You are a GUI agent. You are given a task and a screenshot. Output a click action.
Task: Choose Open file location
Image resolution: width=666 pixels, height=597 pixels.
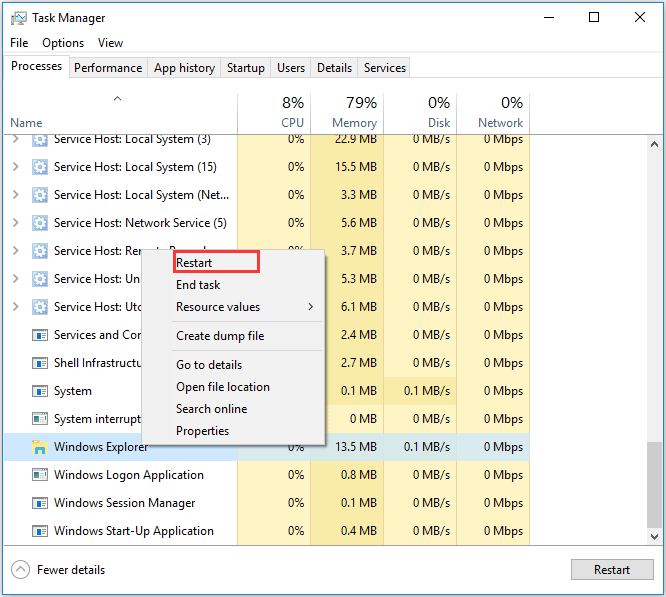click(234, 387)
